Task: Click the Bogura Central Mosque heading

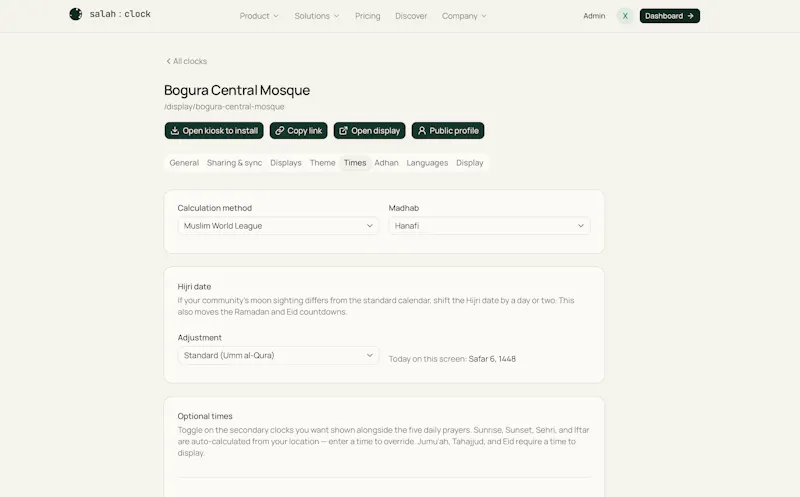Action: 237,90
